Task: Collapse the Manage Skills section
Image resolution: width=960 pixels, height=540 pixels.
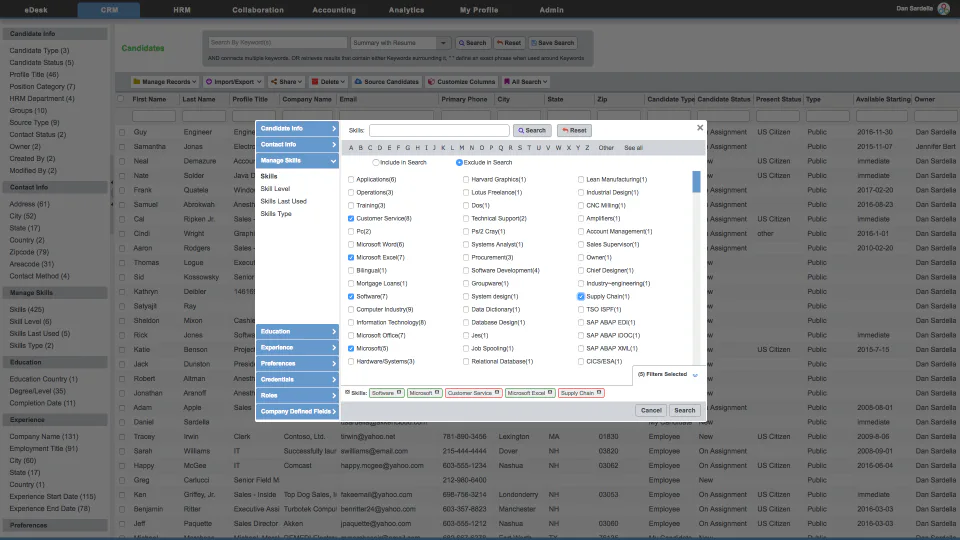Action: coord(297,160)
